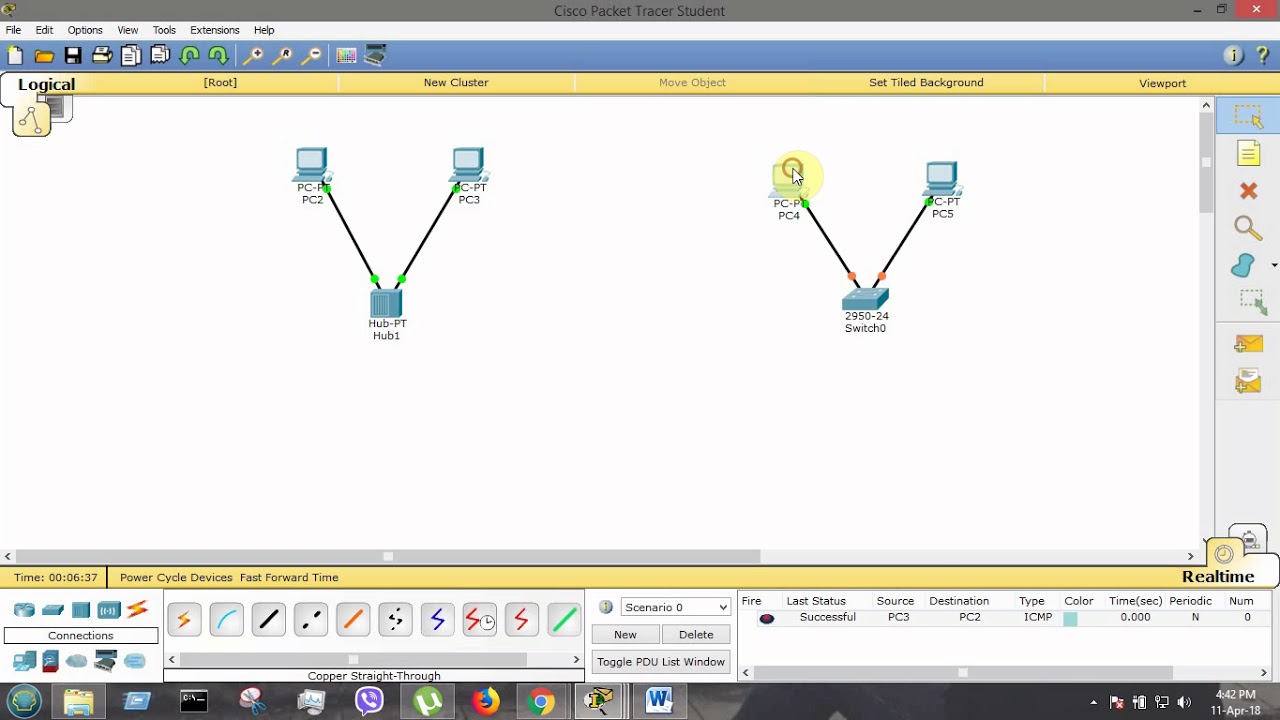
Task: Select the Copper Cross-Over dashed cable
Action: click(x=311, y=621)
